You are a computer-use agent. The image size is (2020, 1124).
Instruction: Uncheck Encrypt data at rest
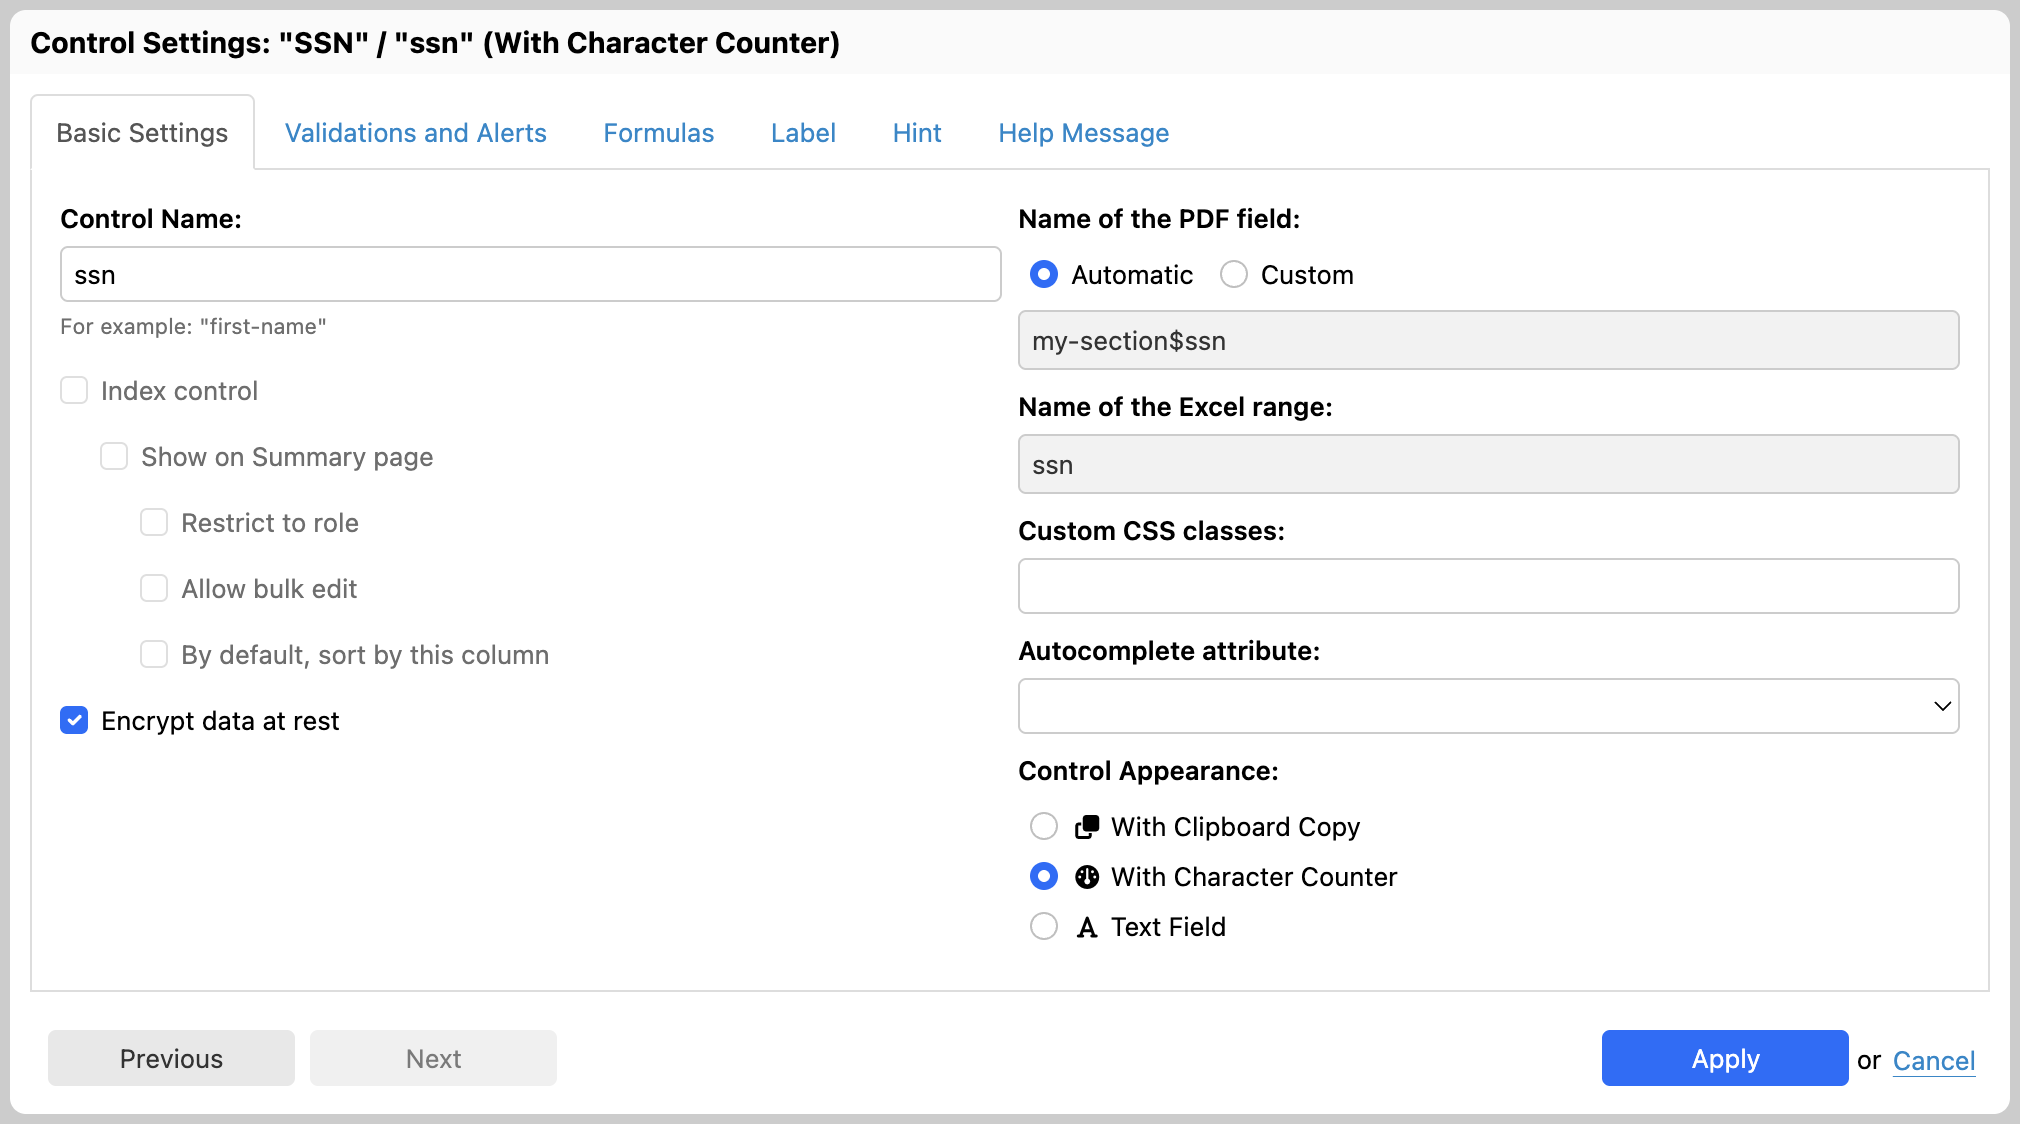[74, 720]
